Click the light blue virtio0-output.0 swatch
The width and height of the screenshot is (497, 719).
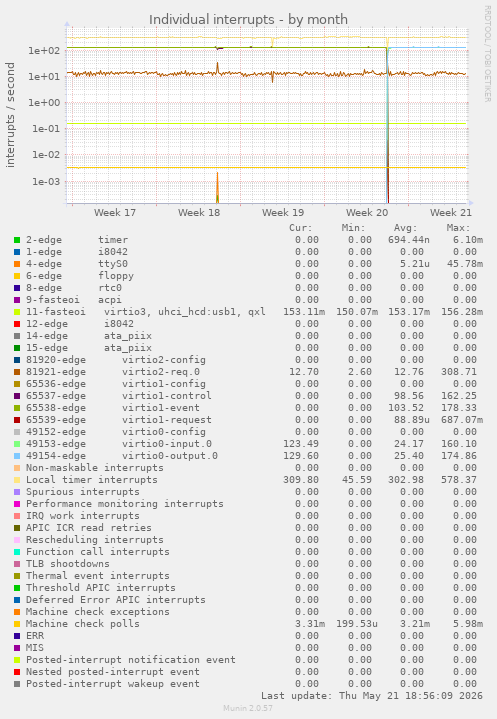pyautogui.click(x=17, y=456)
